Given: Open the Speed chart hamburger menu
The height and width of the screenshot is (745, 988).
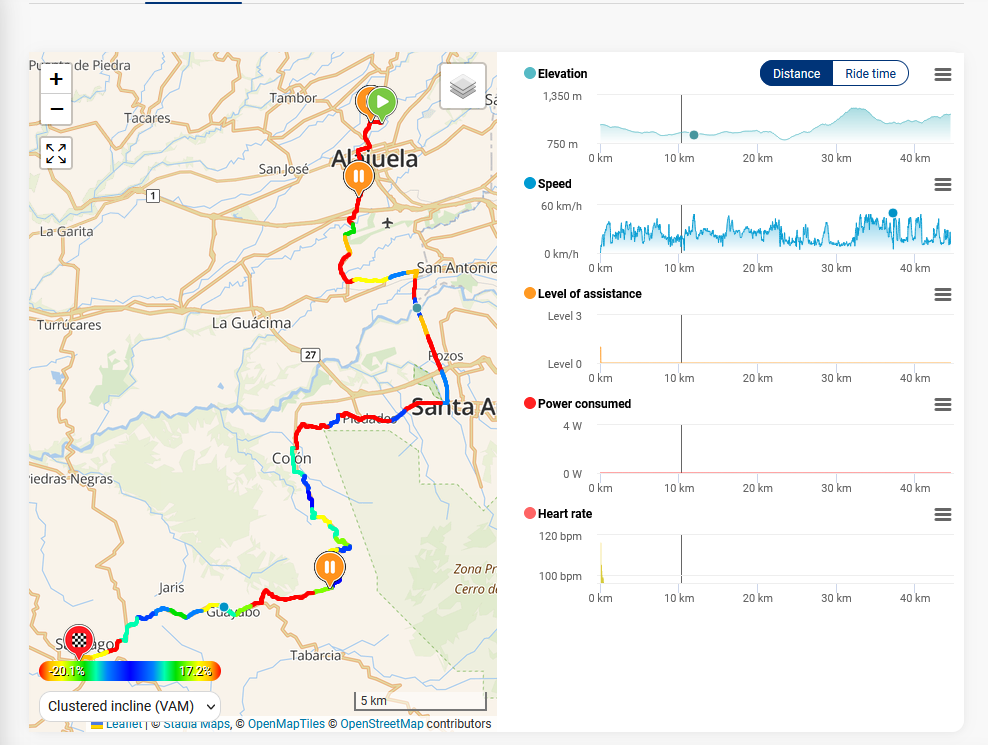Looking at the screenshot, I should [942, 185].
